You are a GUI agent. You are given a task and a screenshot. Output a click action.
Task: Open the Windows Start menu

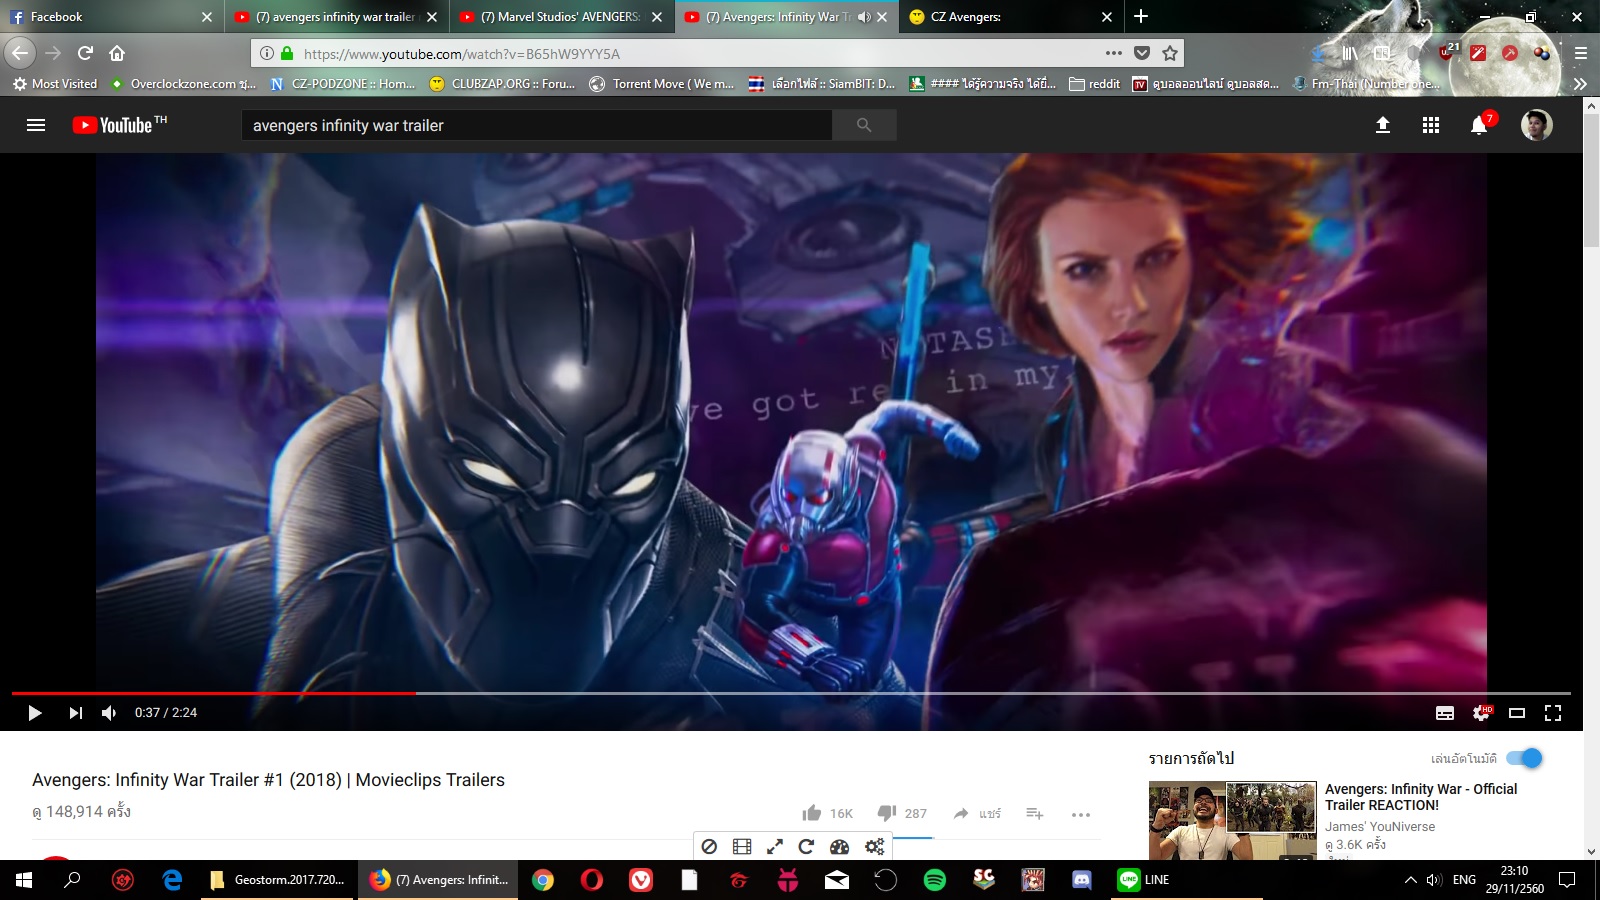tap(24, 880)
